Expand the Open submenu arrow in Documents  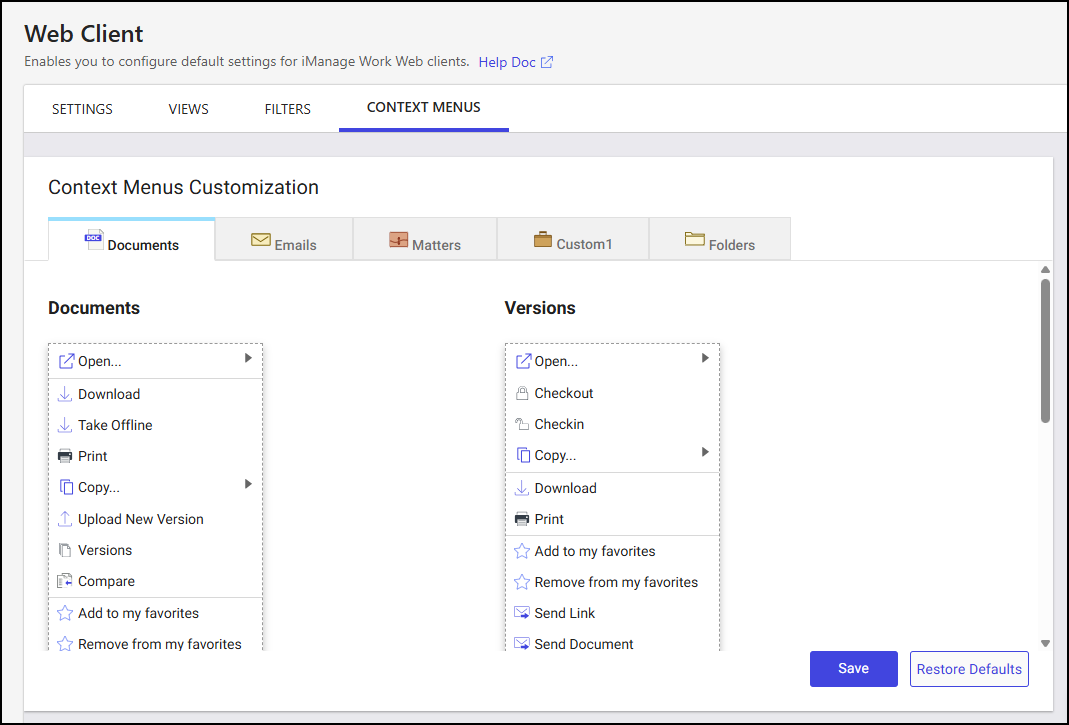pyautogui.click(x=248, y=358)
